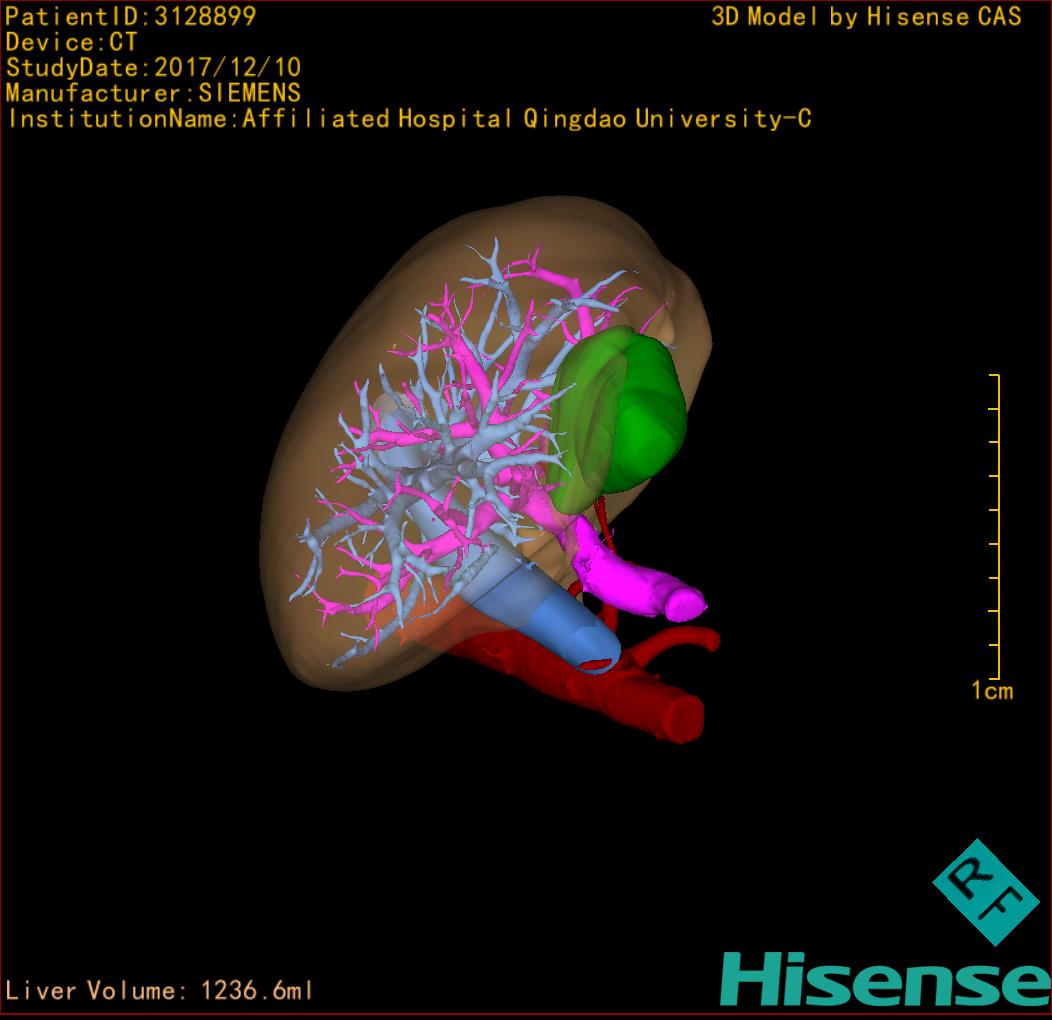Viewport: 1052px width, 1020px height.
Task: Click the open end of the blue vena cava
Action: click(598, 662)
